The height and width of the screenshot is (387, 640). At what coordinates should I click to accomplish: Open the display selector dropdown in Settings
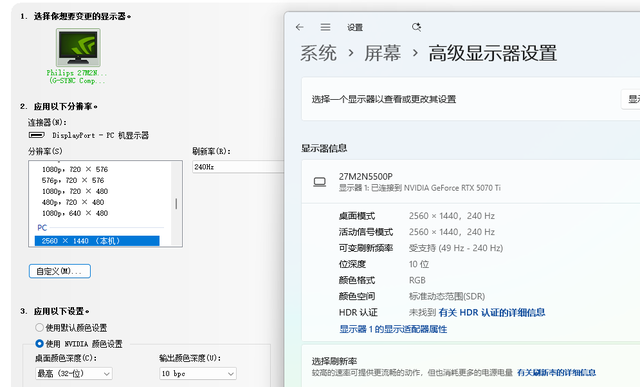[630, 99]
